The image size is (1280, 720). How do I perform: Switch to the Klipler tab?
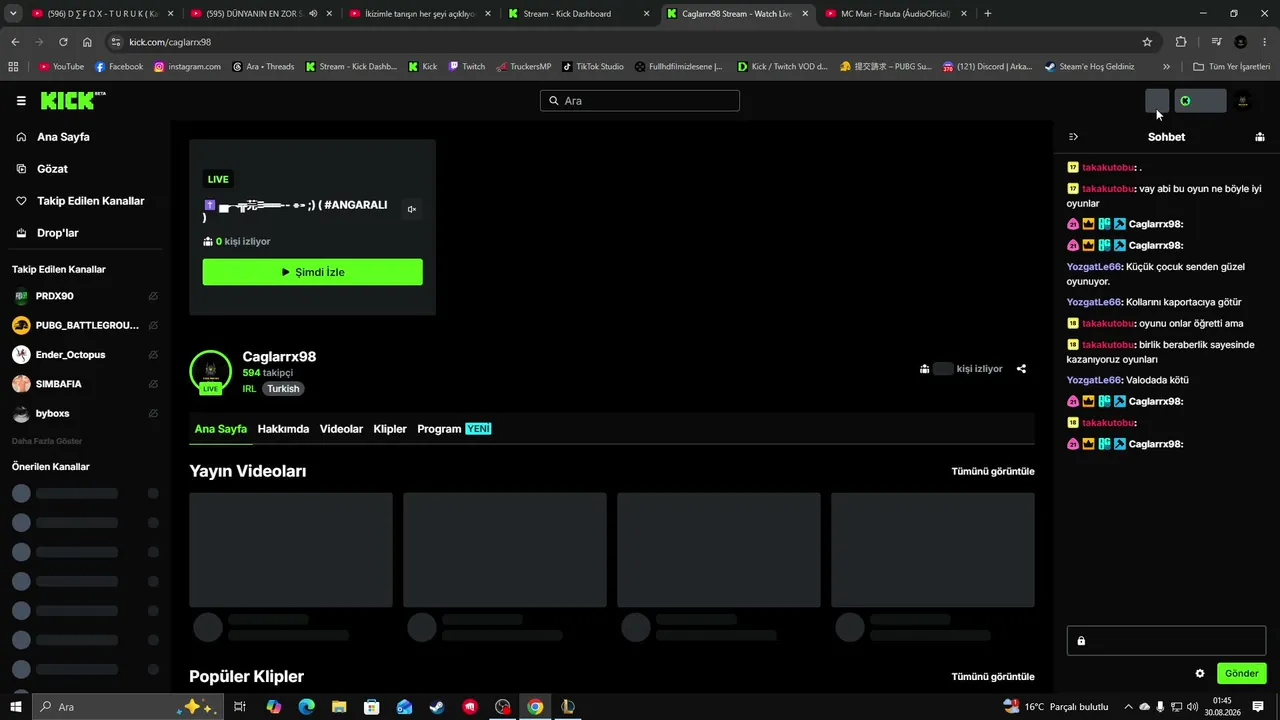[x=390, y=429]
